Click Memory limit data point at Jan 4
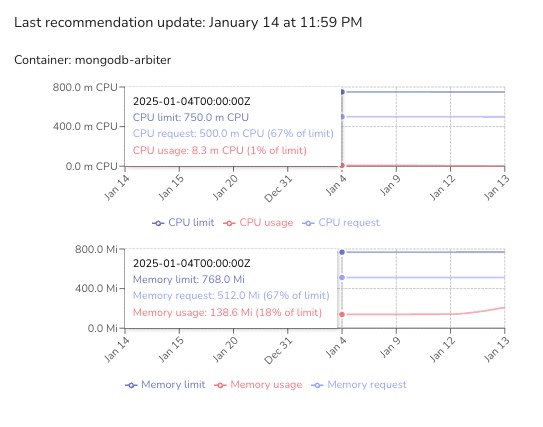The image size is (543, 427). tap(342, 252)
